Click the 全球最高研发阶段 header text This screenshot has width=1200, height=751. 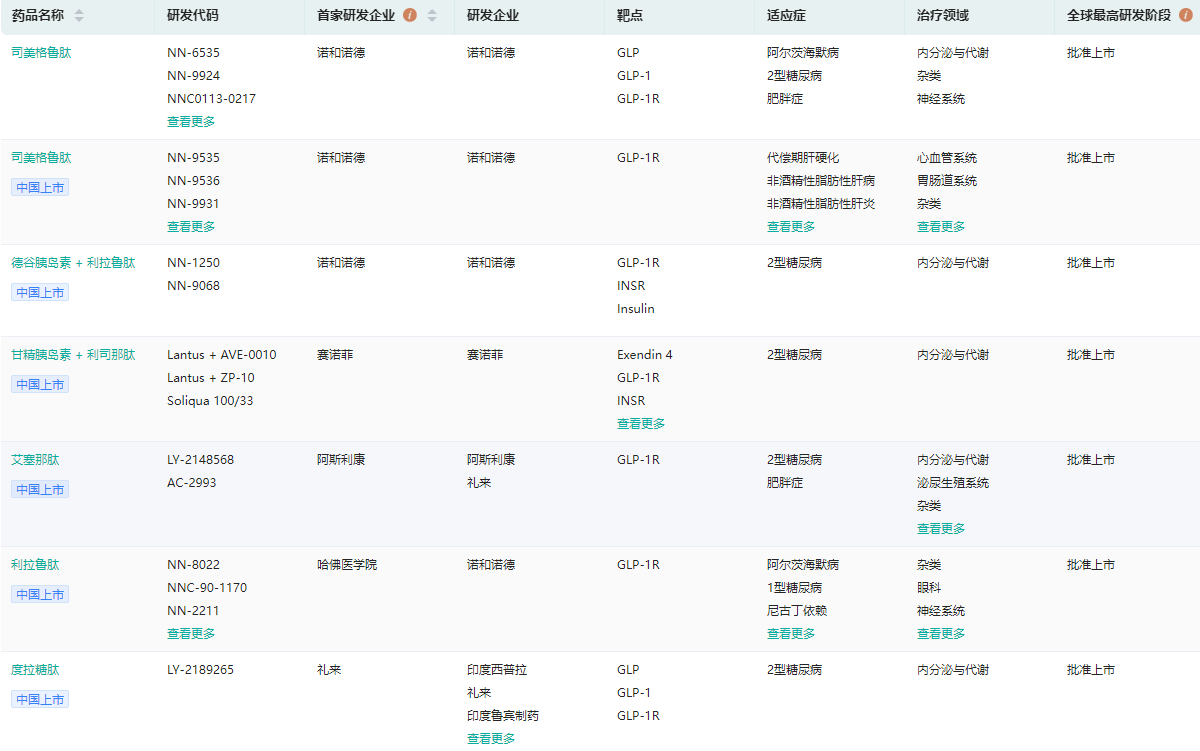1118,16
